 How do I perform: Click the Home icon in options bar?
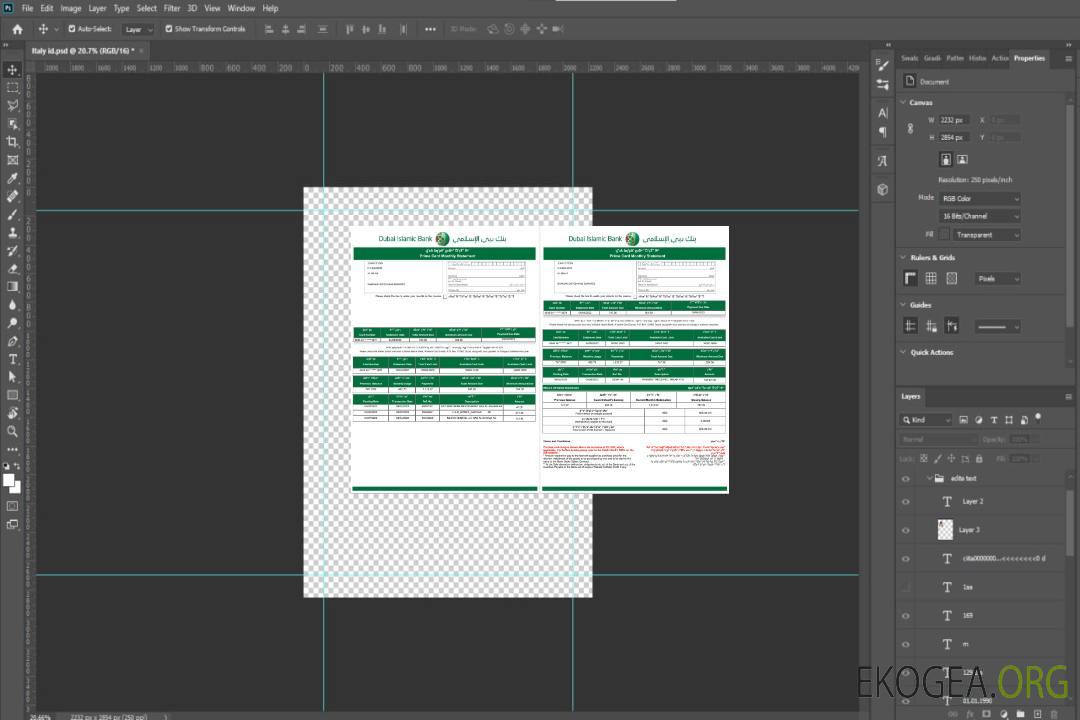17,29
